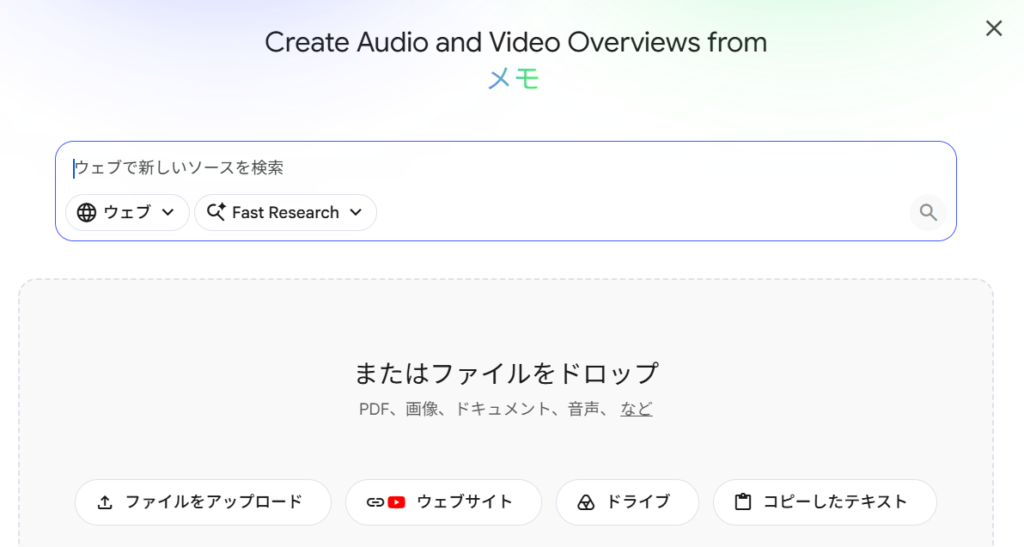The height and width of the screenshot is (547, 1024).
Task: Click the またはファイルをドロップ heading text
Action: point(506,373)
